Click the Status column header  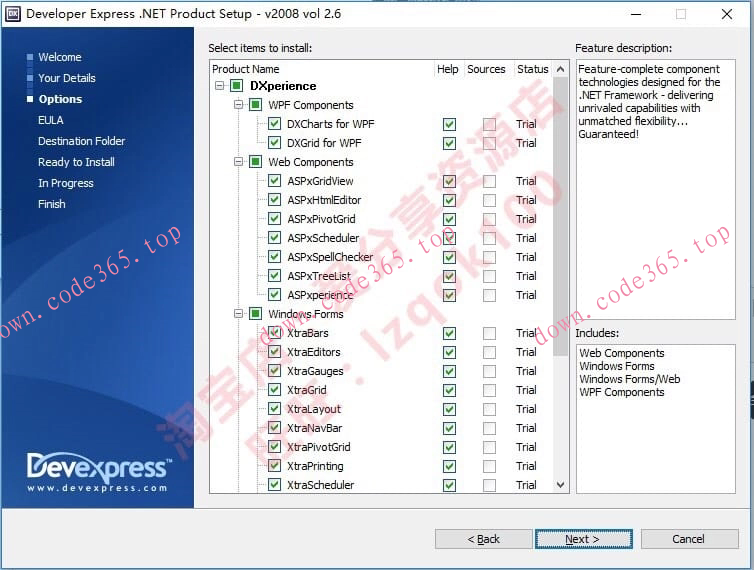(x=533, y=69)
